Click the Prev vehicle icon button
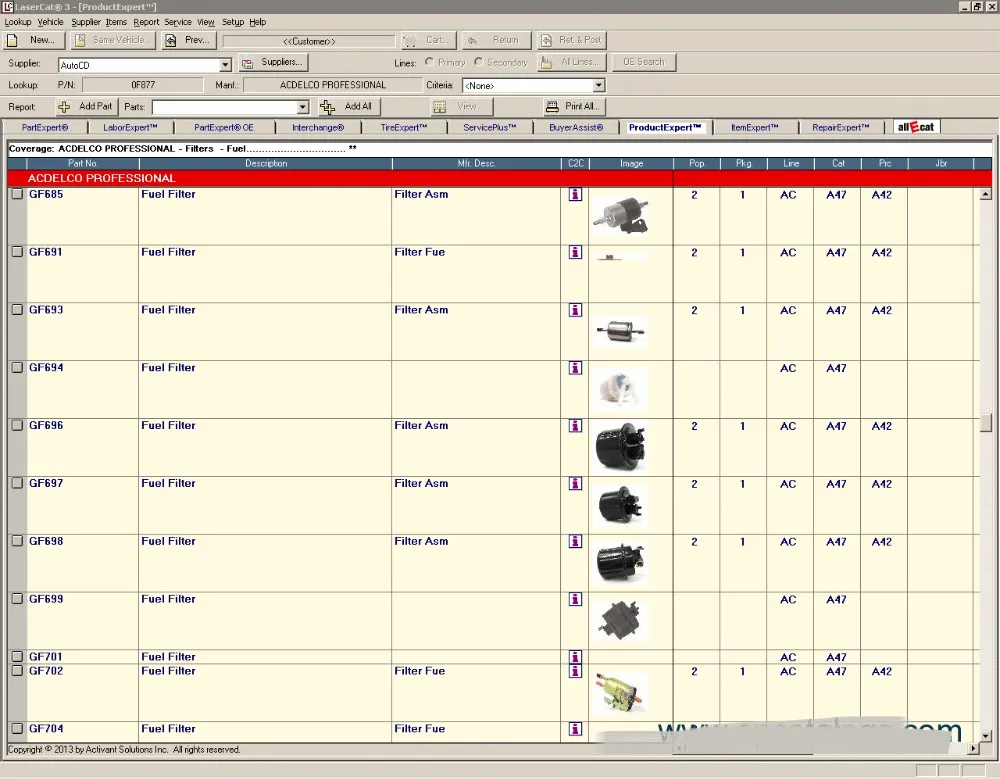Viewport: 1000px width, 780px height. [188, 40]
